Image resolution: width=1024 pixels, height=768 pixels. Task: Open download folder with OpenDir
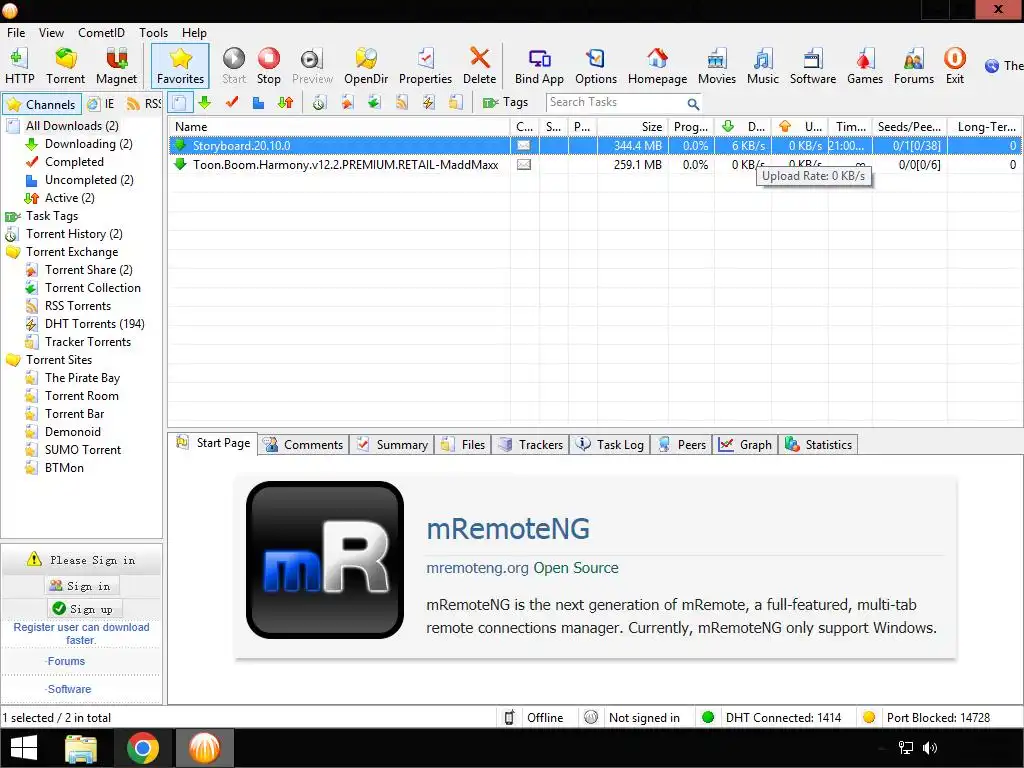coord(366,66)
